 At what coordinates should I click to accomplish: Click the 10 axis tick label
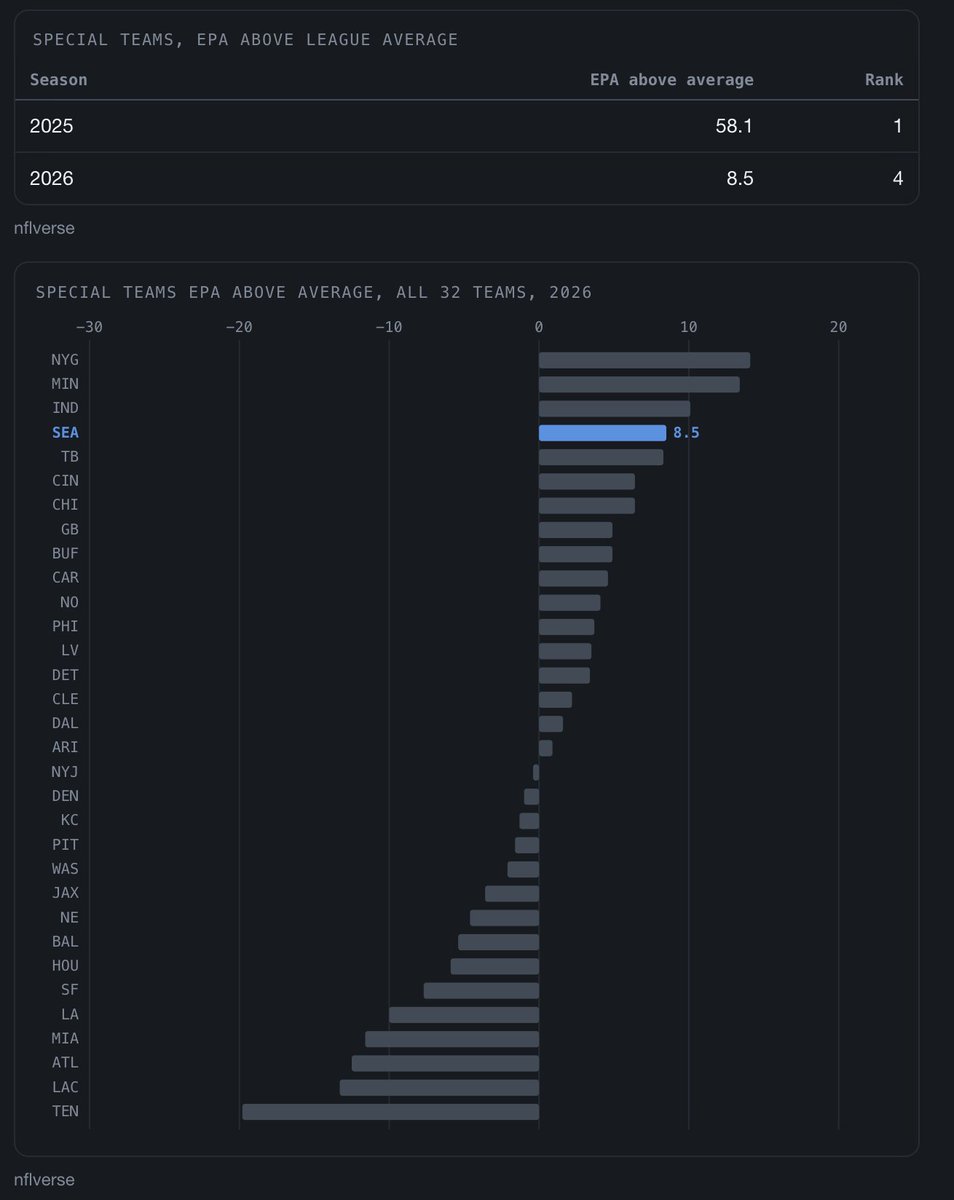(689, 327)
